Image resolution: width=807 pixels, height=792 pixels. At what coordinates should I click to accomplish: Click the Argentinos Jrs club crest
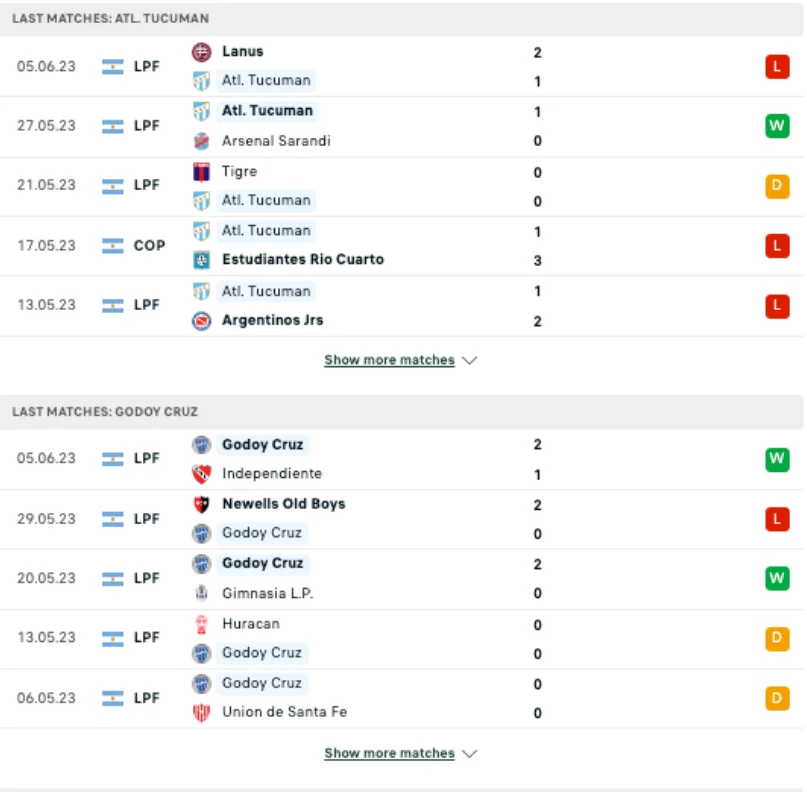click(x=199, y=321)
